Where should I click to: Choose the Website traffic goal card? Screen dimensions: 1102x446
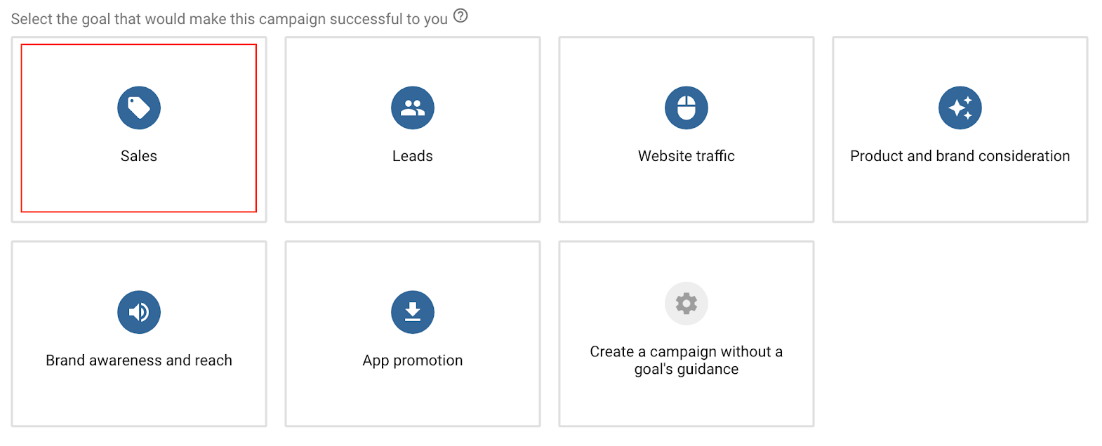click(x=687, y=129)
